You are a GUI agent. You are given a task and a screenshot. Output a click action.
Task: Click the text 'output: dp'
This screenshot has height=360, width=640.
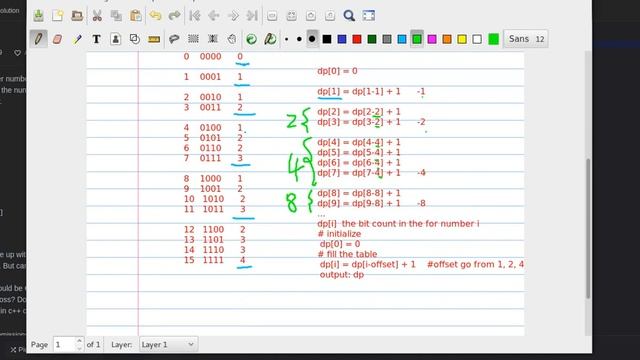[342, 275]
